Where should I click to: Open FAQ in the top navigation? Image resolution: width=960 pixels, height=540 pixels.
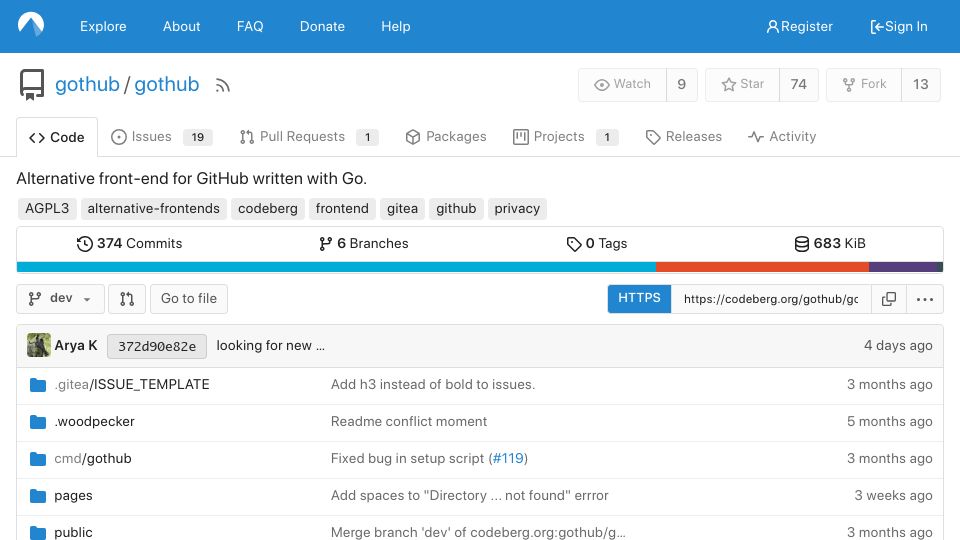pyautogui.click(x=250, y=26)
